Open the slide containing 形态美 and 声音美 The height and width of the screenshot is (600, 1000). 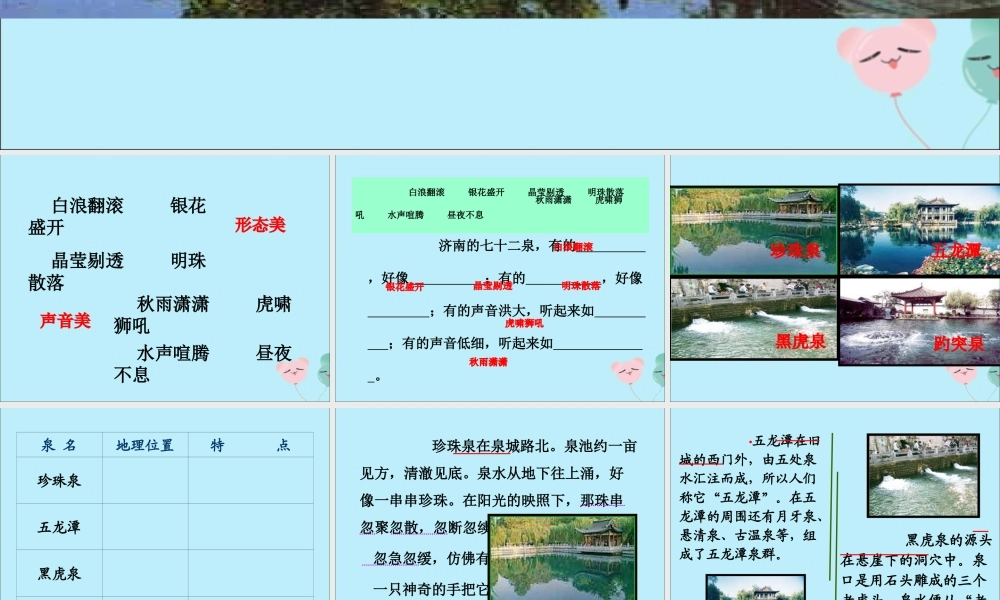165,278
